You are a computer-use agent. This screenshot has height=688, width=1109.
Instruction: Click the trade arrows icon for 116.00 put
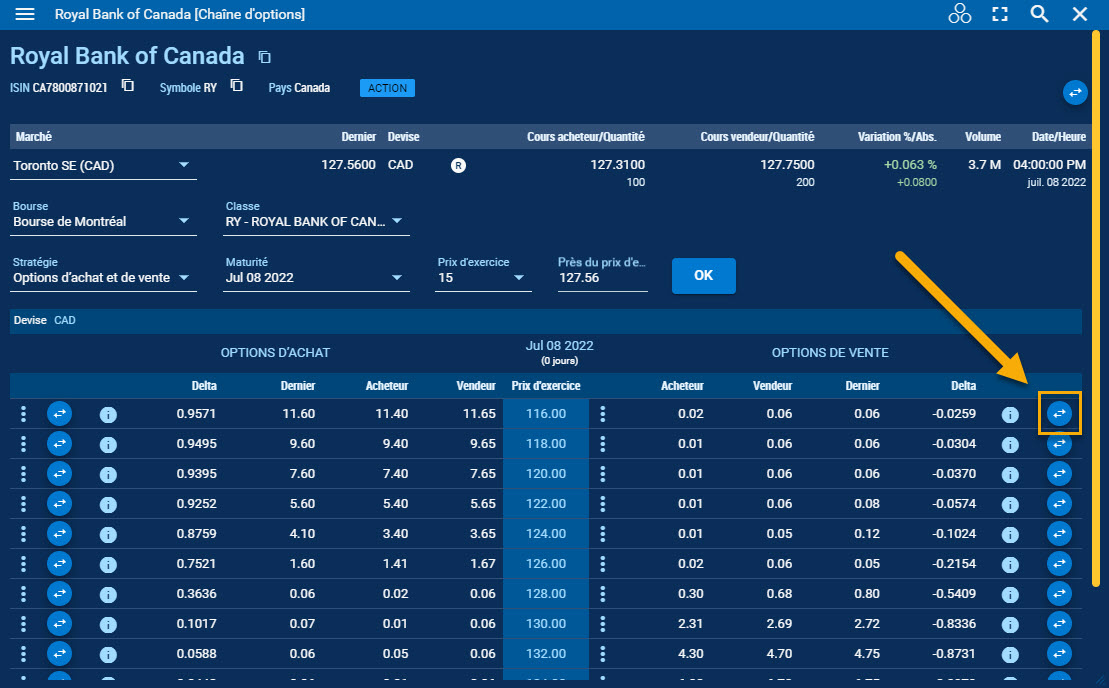click(1059, 413)
